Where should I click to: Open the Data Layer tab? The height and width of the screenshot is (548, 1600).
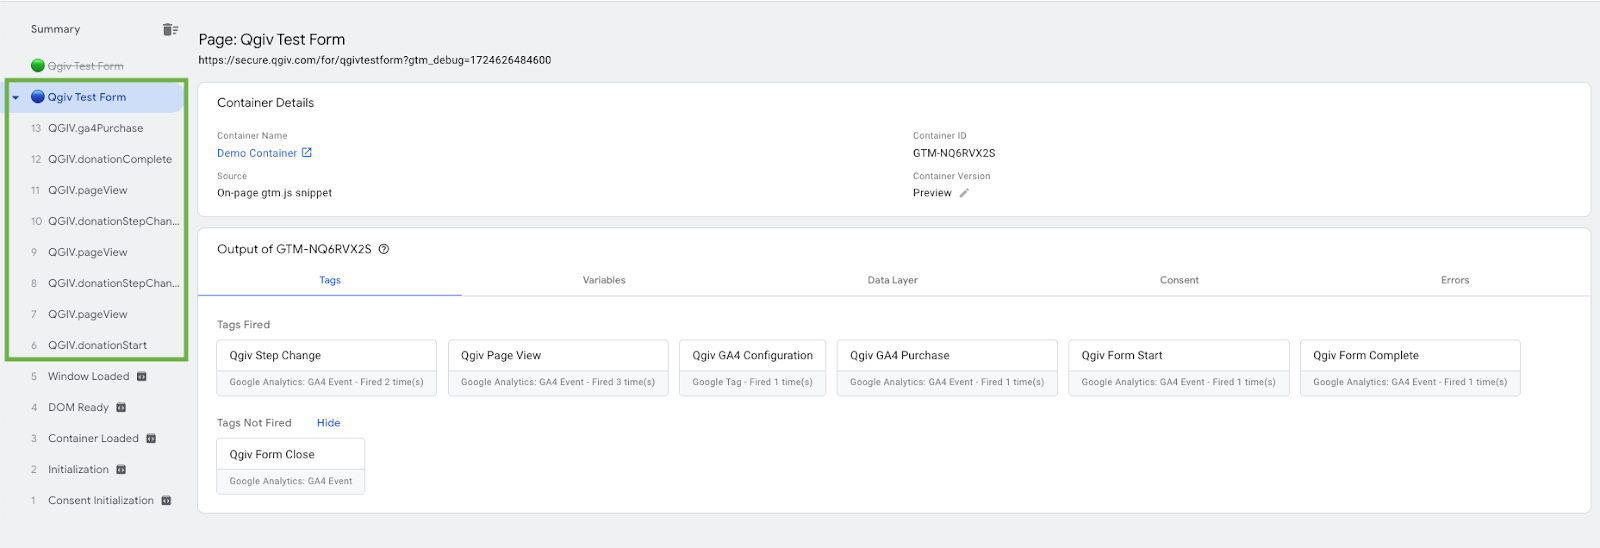(892, 280)
